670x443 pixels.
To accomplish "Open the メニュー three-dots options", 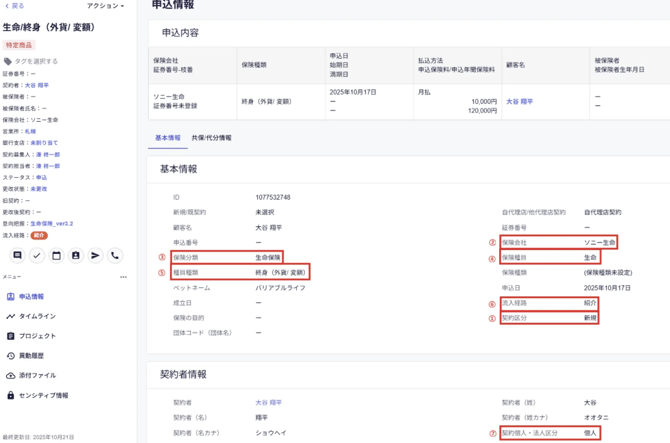I will click(124, 277).
